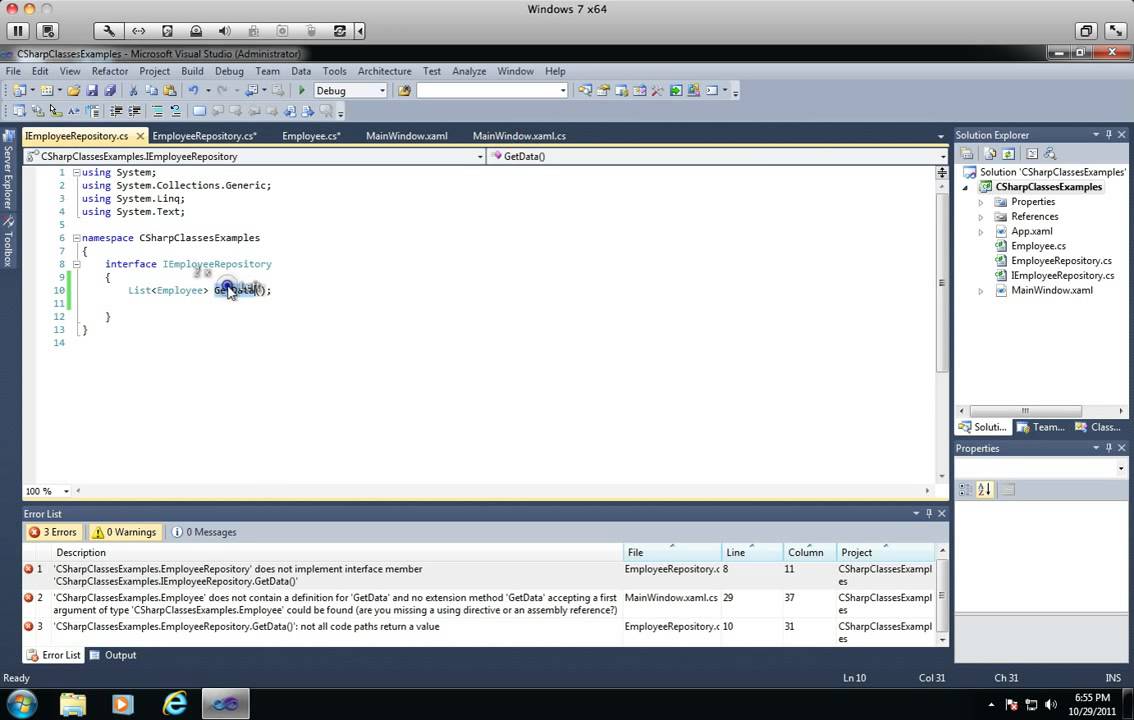
Task: Open the Find search combo box dropdown arrow
Action: (563, 90)
